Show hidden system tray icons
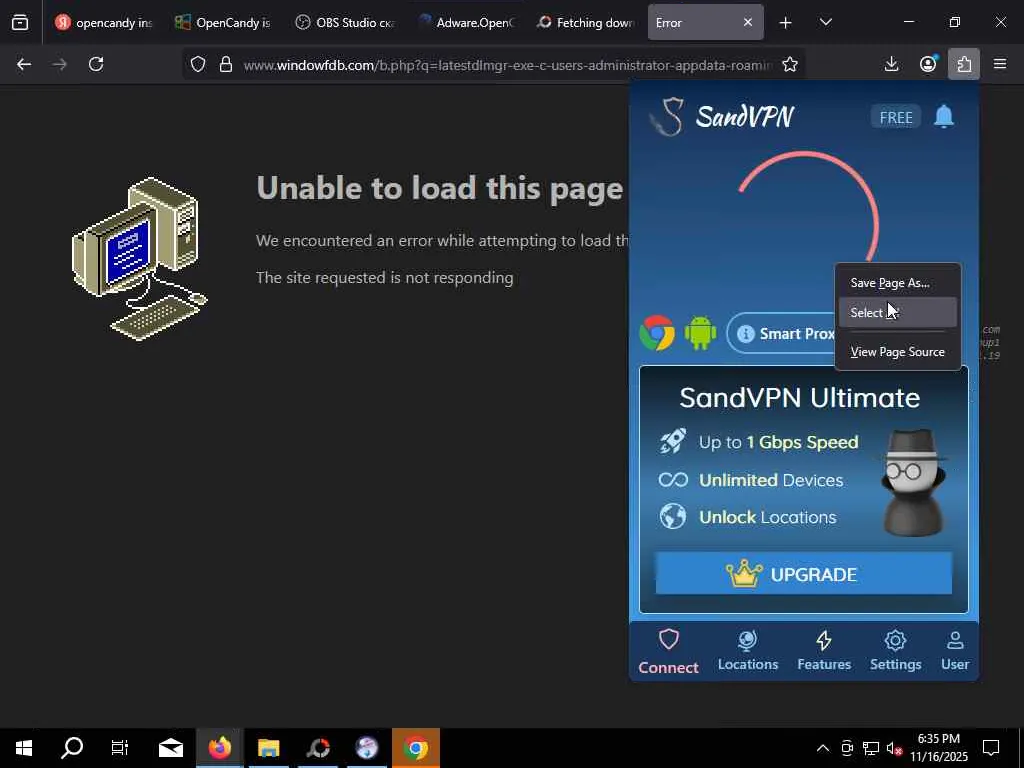1024x768 pixels. click(x=823, y=748)
